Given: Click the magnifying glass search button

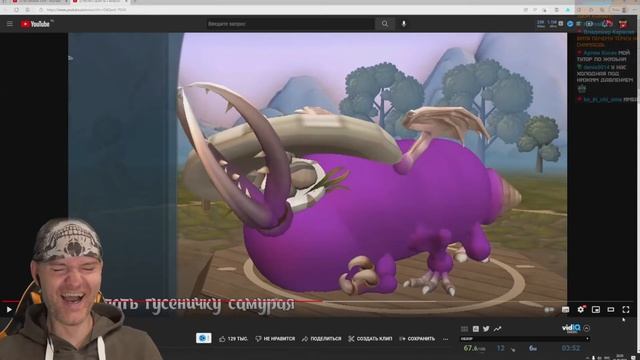Looking at the screenshot, I should 385,24.
